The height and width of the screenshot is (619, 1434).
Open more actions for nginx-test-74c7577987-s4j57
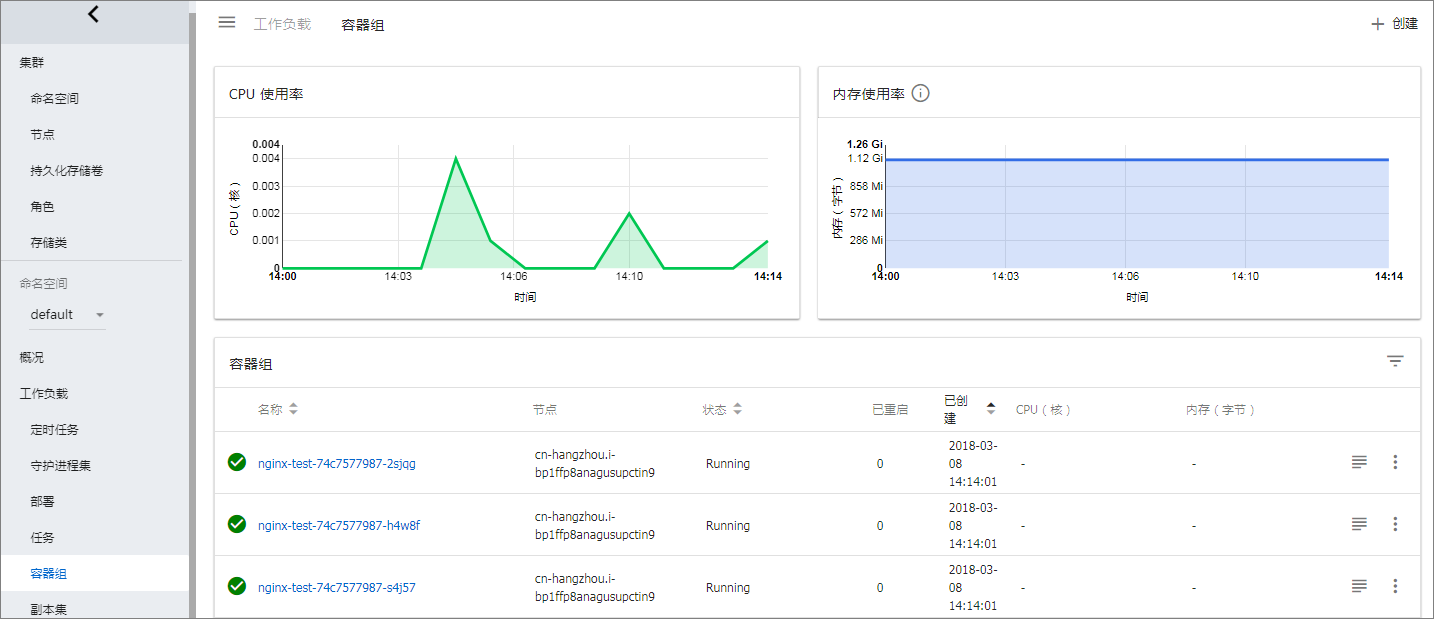pyautogui.click(x=1395, y=586)
